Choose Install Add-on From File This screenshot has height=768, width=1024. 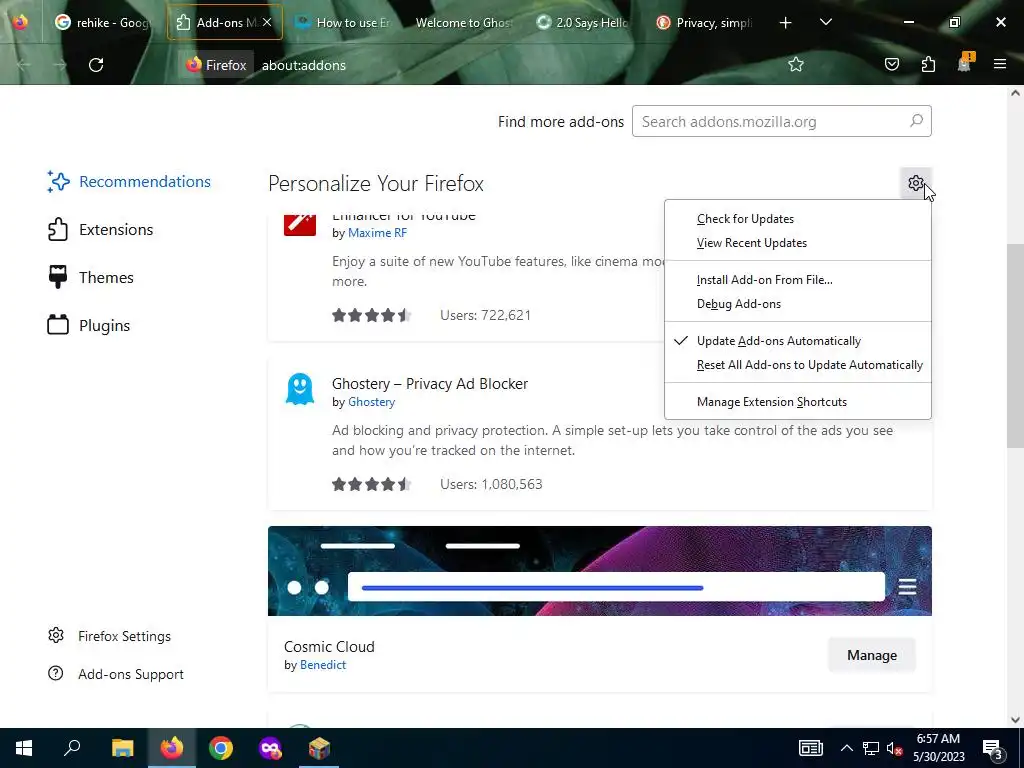[797, 280]
